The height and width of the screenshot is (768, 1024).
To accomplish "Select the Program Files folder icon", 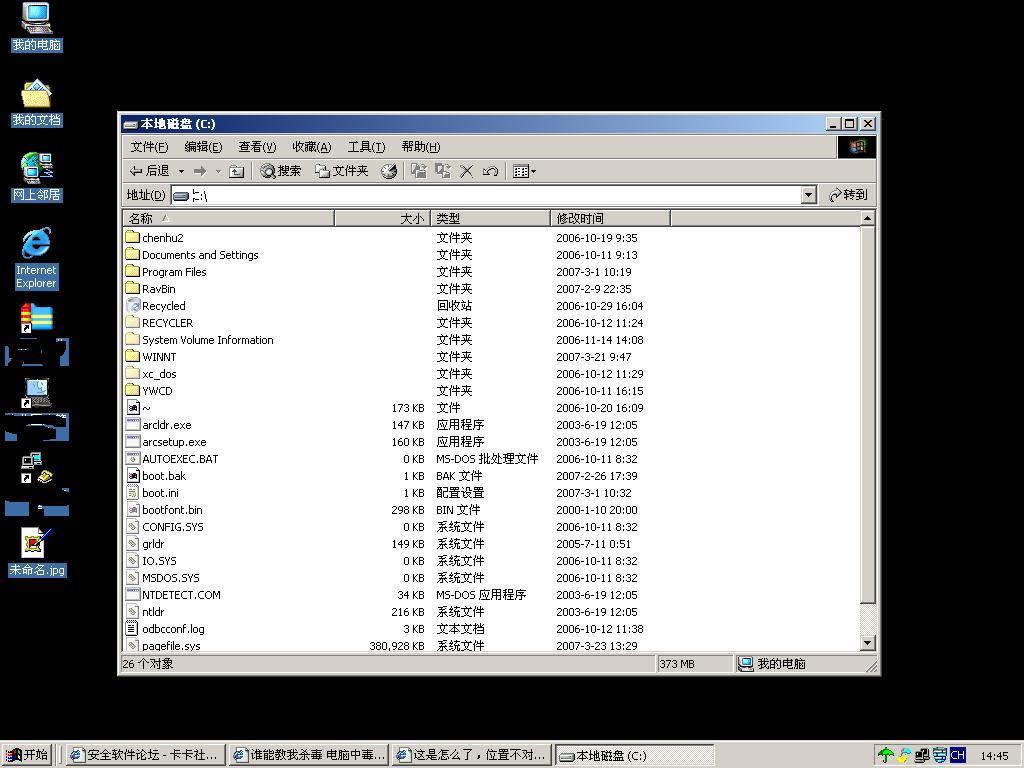I will click(x=133, y=271).
